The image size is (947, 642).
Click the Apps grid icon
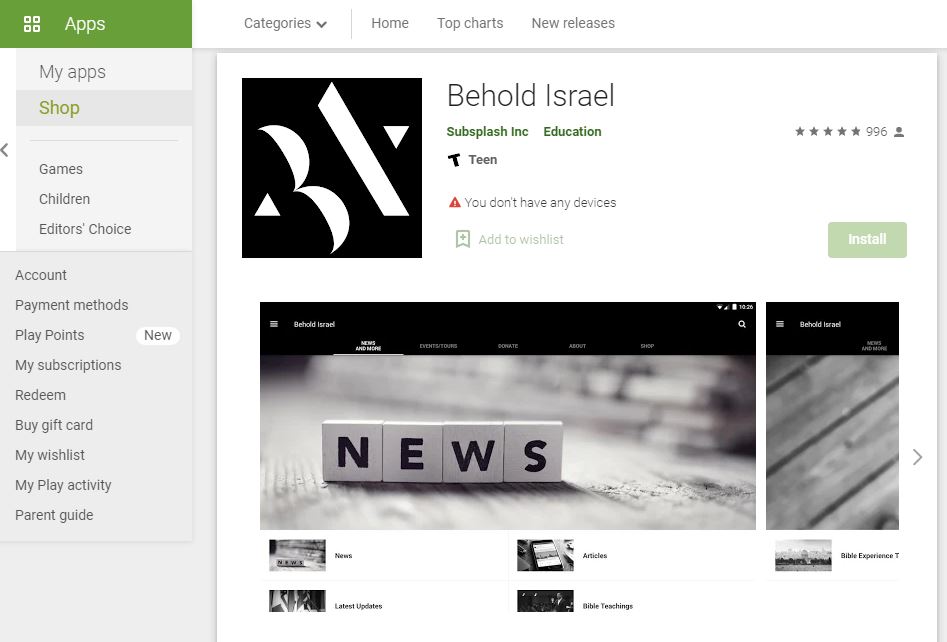point(32,24)
